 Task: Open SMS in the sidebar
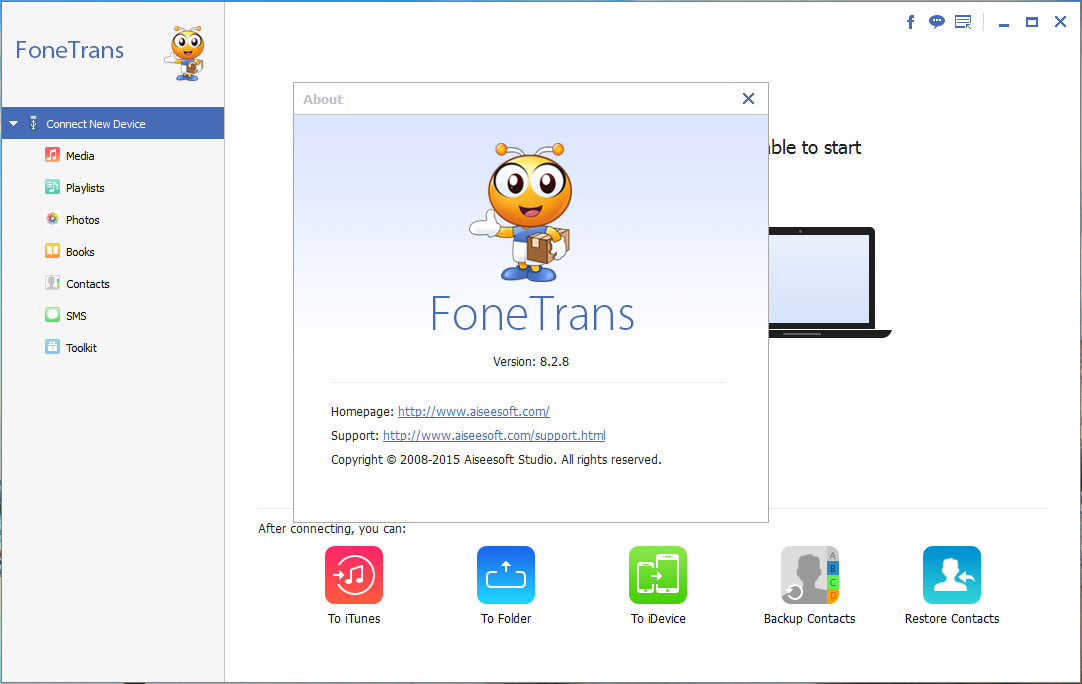76,316
